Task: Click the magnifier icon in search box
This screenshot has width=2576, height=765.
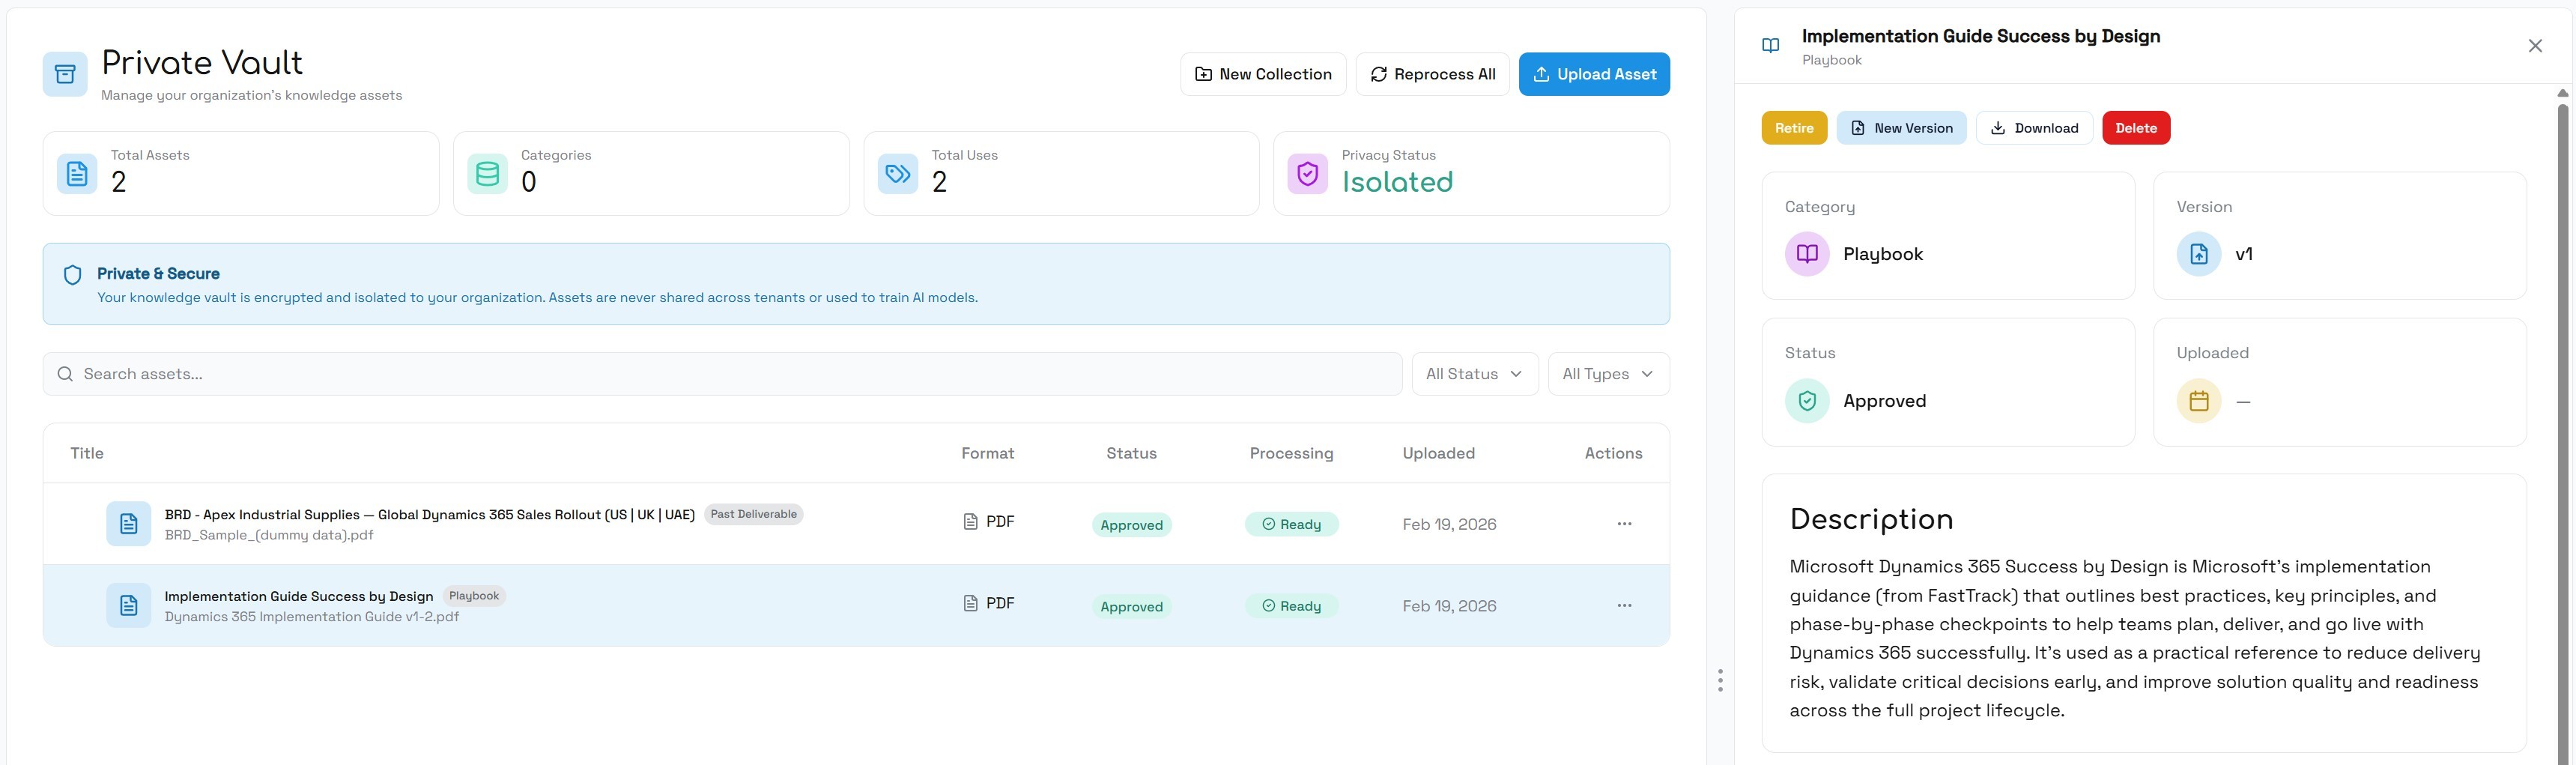Action: [x=66, y=374]
